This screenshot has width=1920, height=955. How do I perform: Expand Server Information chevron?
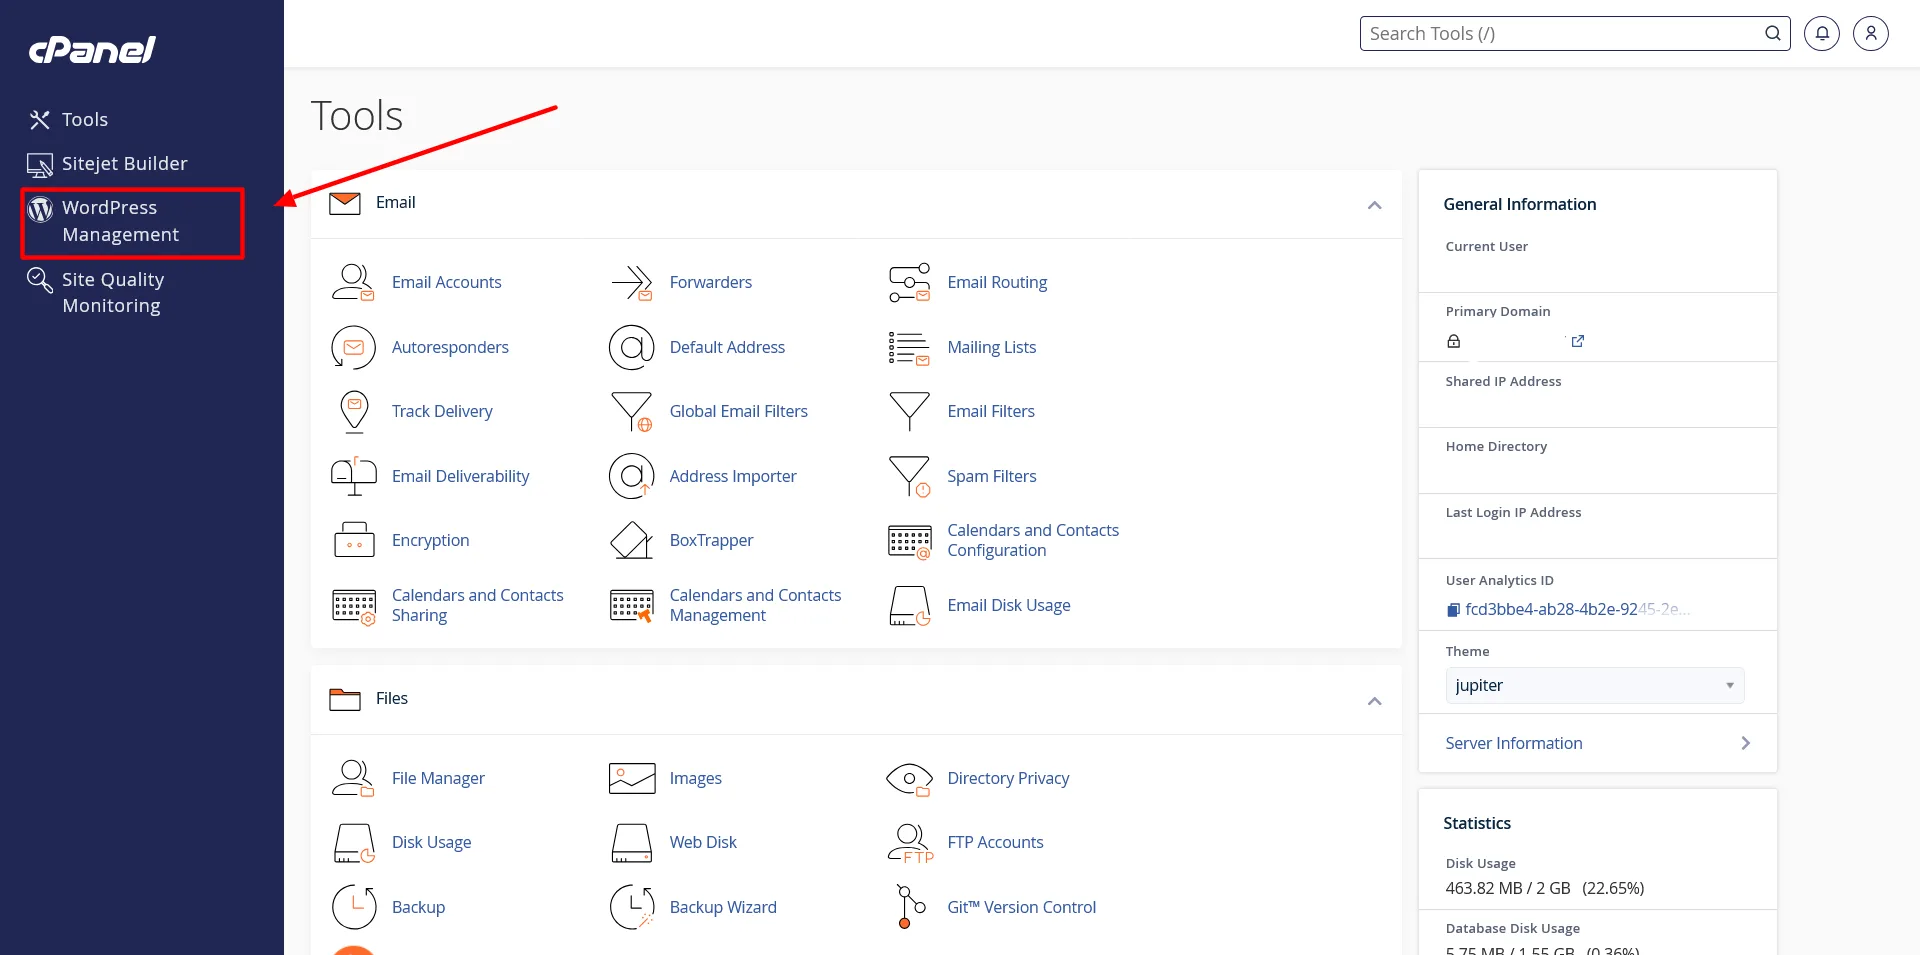pyautogui.click(x=1745, y=743)
